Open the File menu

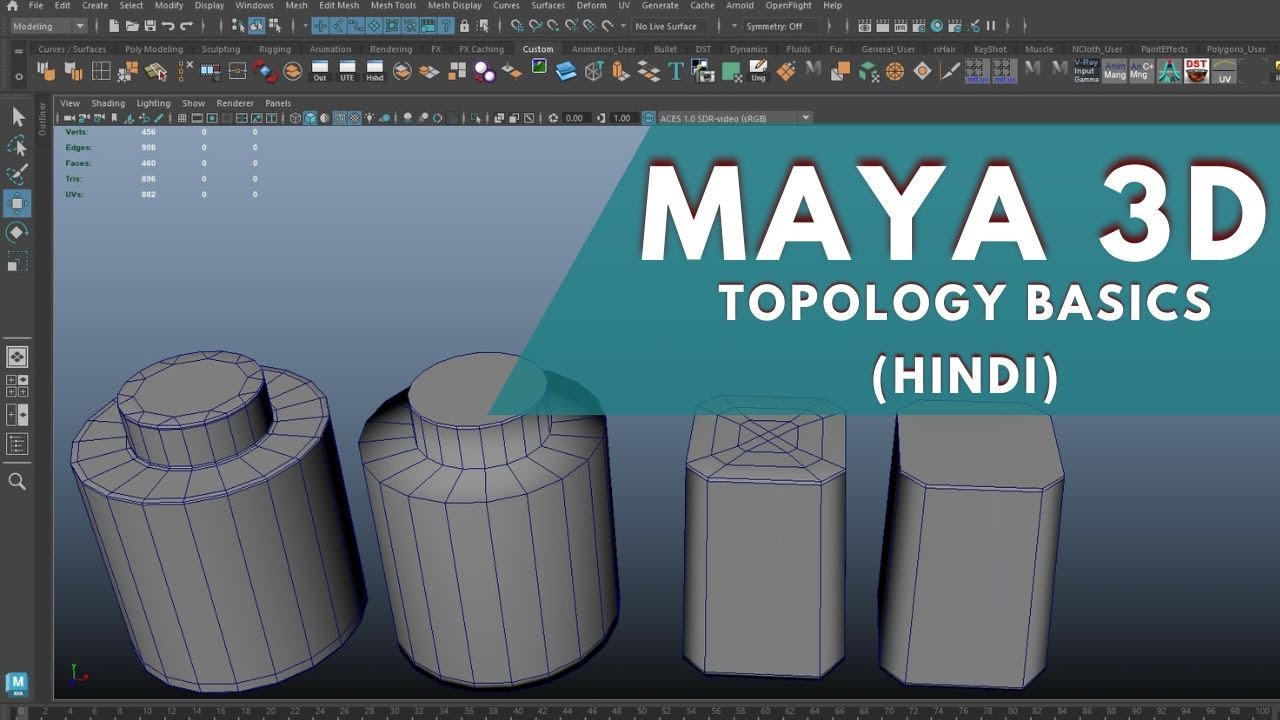pos(36,5)
